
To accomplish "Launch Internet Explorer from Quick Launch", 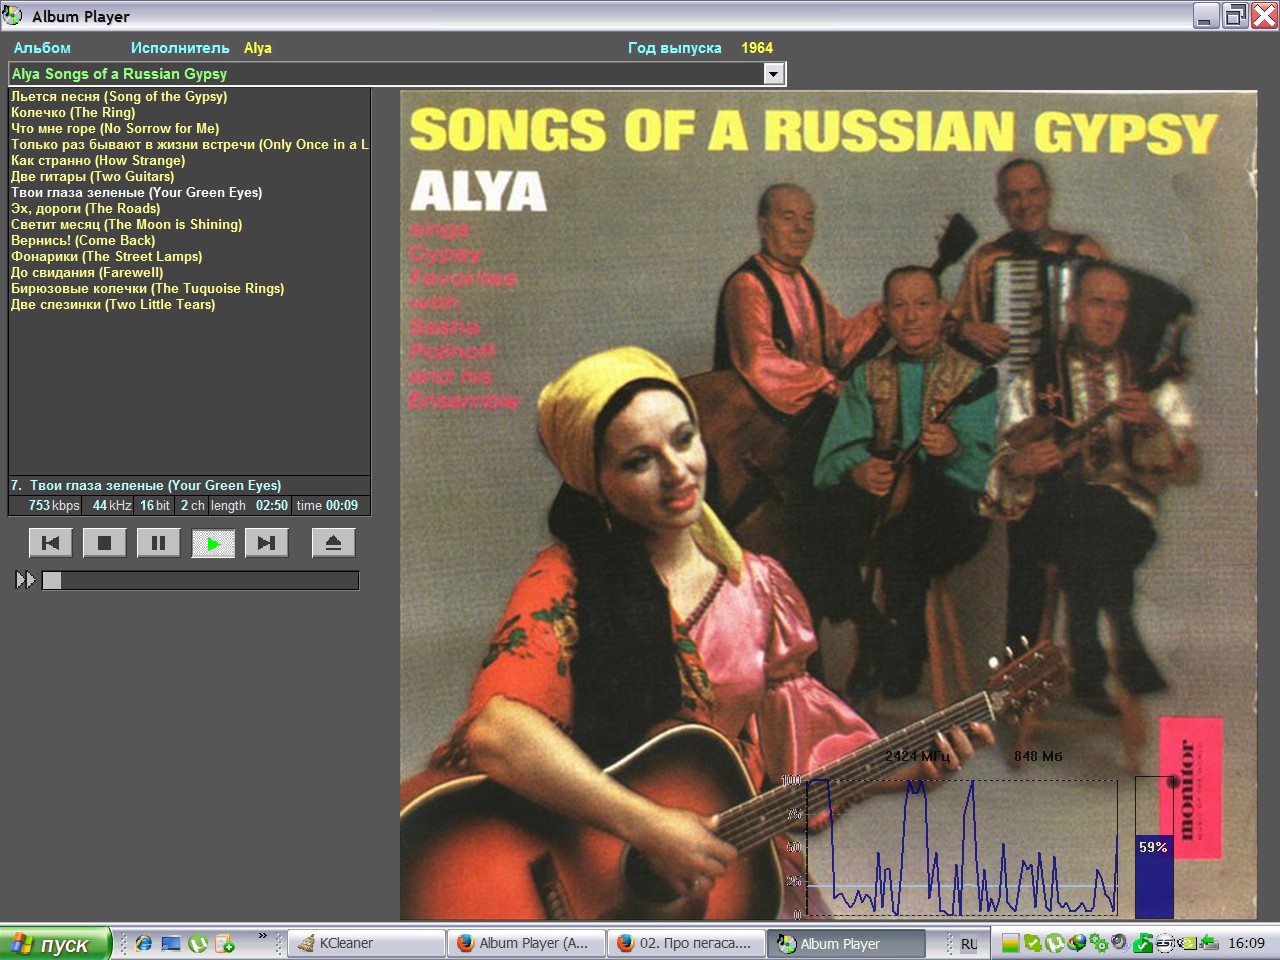I will tap(144, 943).
